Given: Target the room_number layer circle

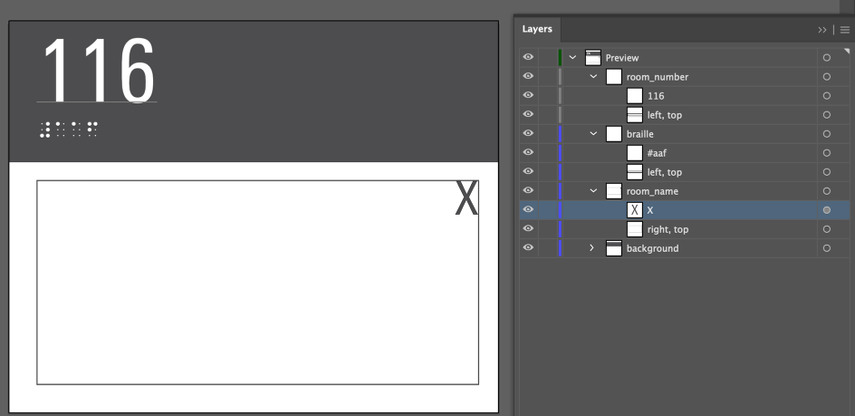Looking at the screenshot, I should click(827, 76).
